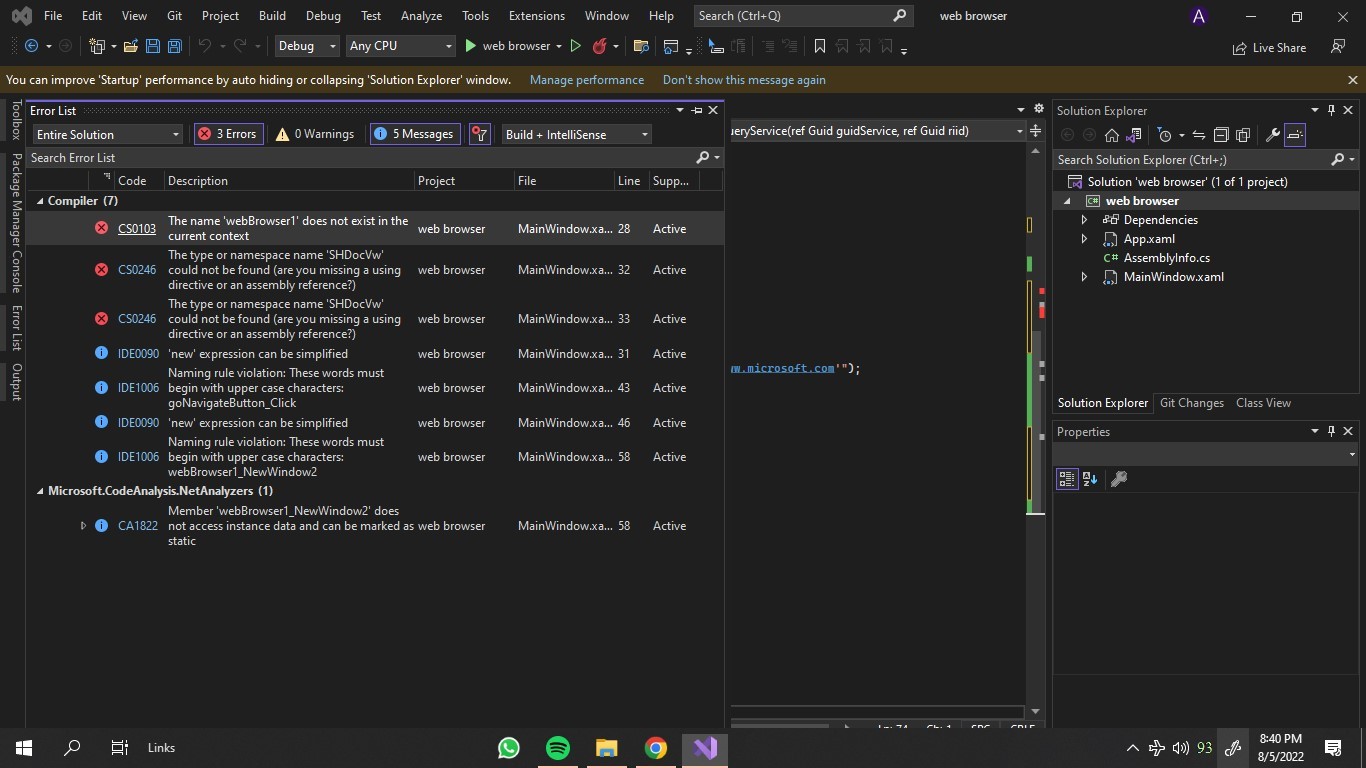Toggle the 0 Warnings filter button
The image size is (1366, 768).
coord(315,134)
